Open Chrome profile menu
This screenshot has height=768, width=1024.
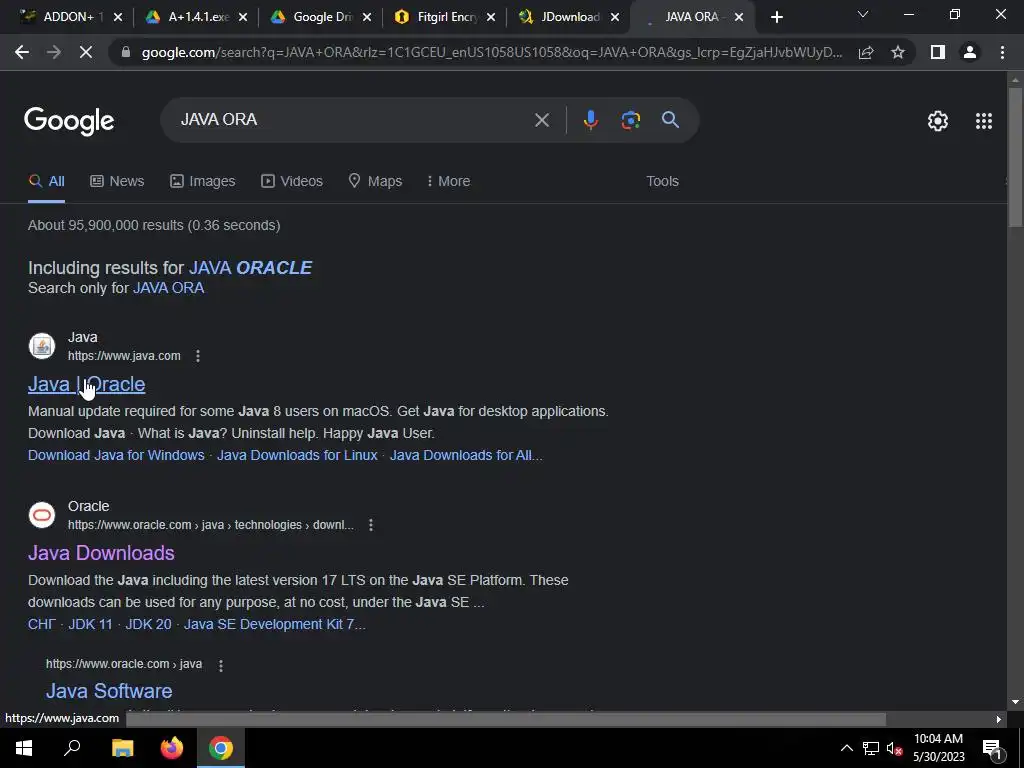970,52
